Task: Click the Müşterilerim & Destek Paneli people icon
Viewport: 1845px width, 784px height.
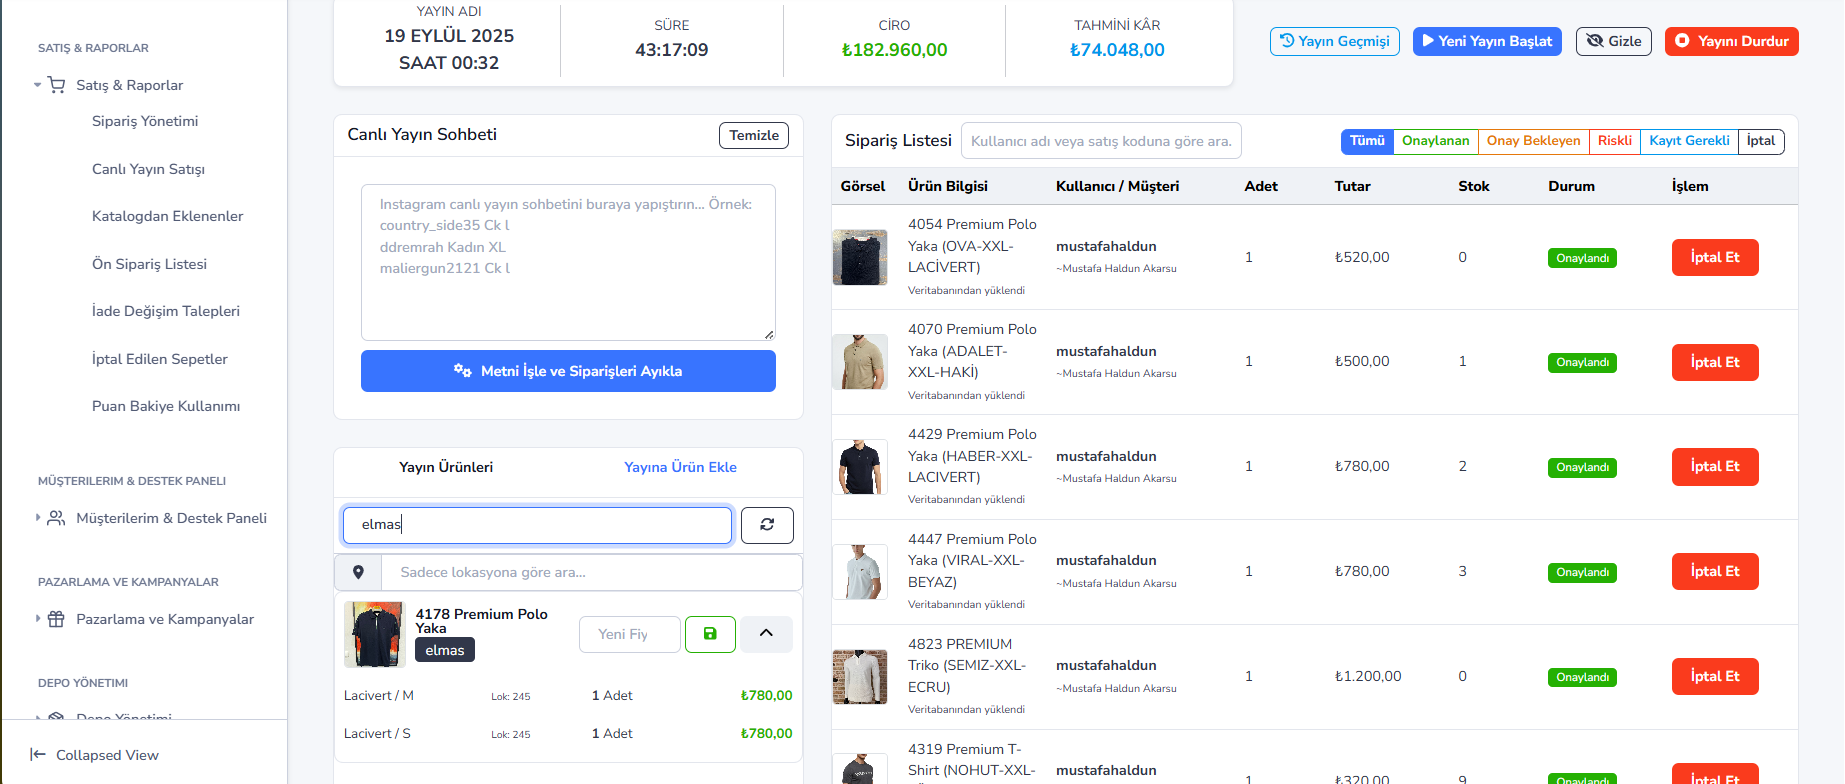Action: [57, 518]
